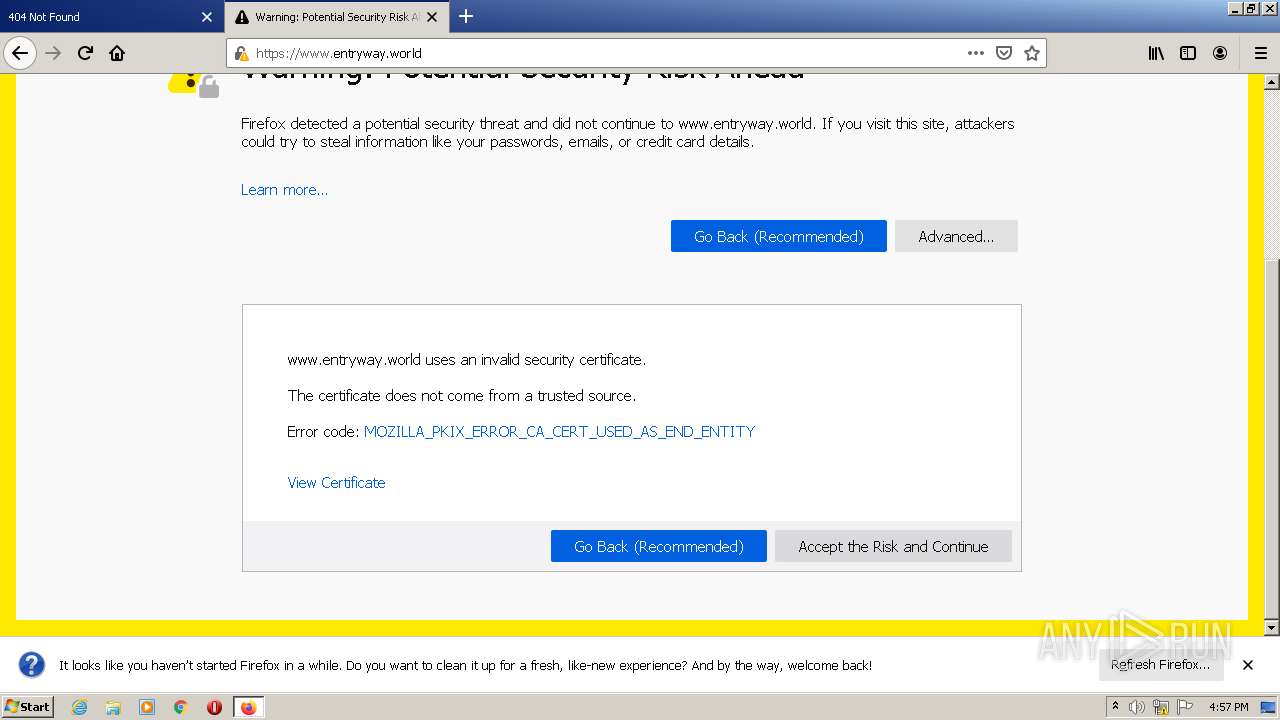
Task: Open Windows Explorer folder in taskbar
Action: [113, 707]
